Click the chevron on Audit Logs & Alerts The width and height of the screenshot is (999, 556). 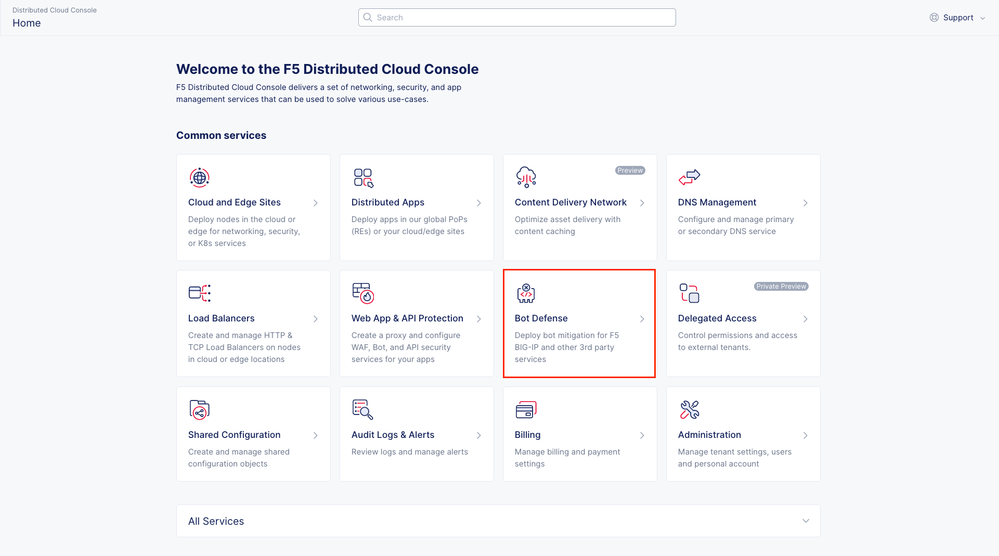(479, 436)
